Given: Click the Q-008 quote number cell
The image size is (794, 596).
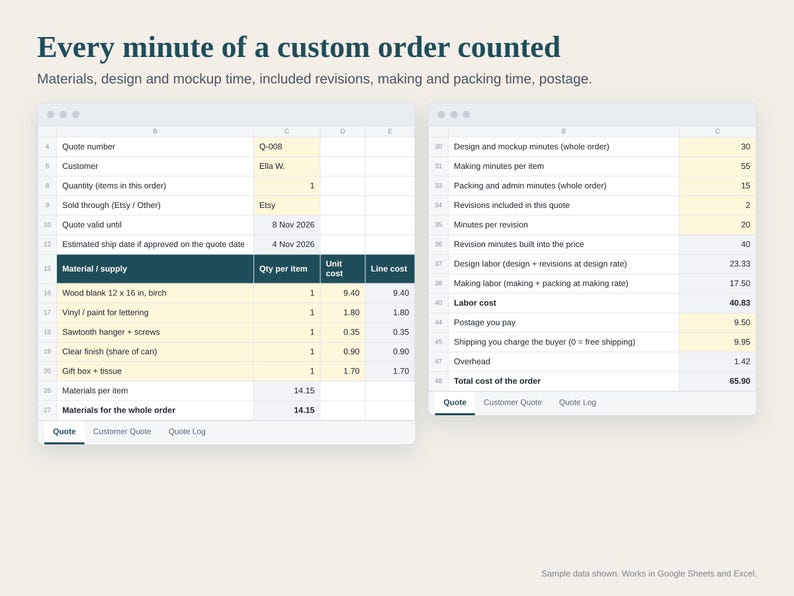Looking at the screenshot, I should tap(287, 147).
